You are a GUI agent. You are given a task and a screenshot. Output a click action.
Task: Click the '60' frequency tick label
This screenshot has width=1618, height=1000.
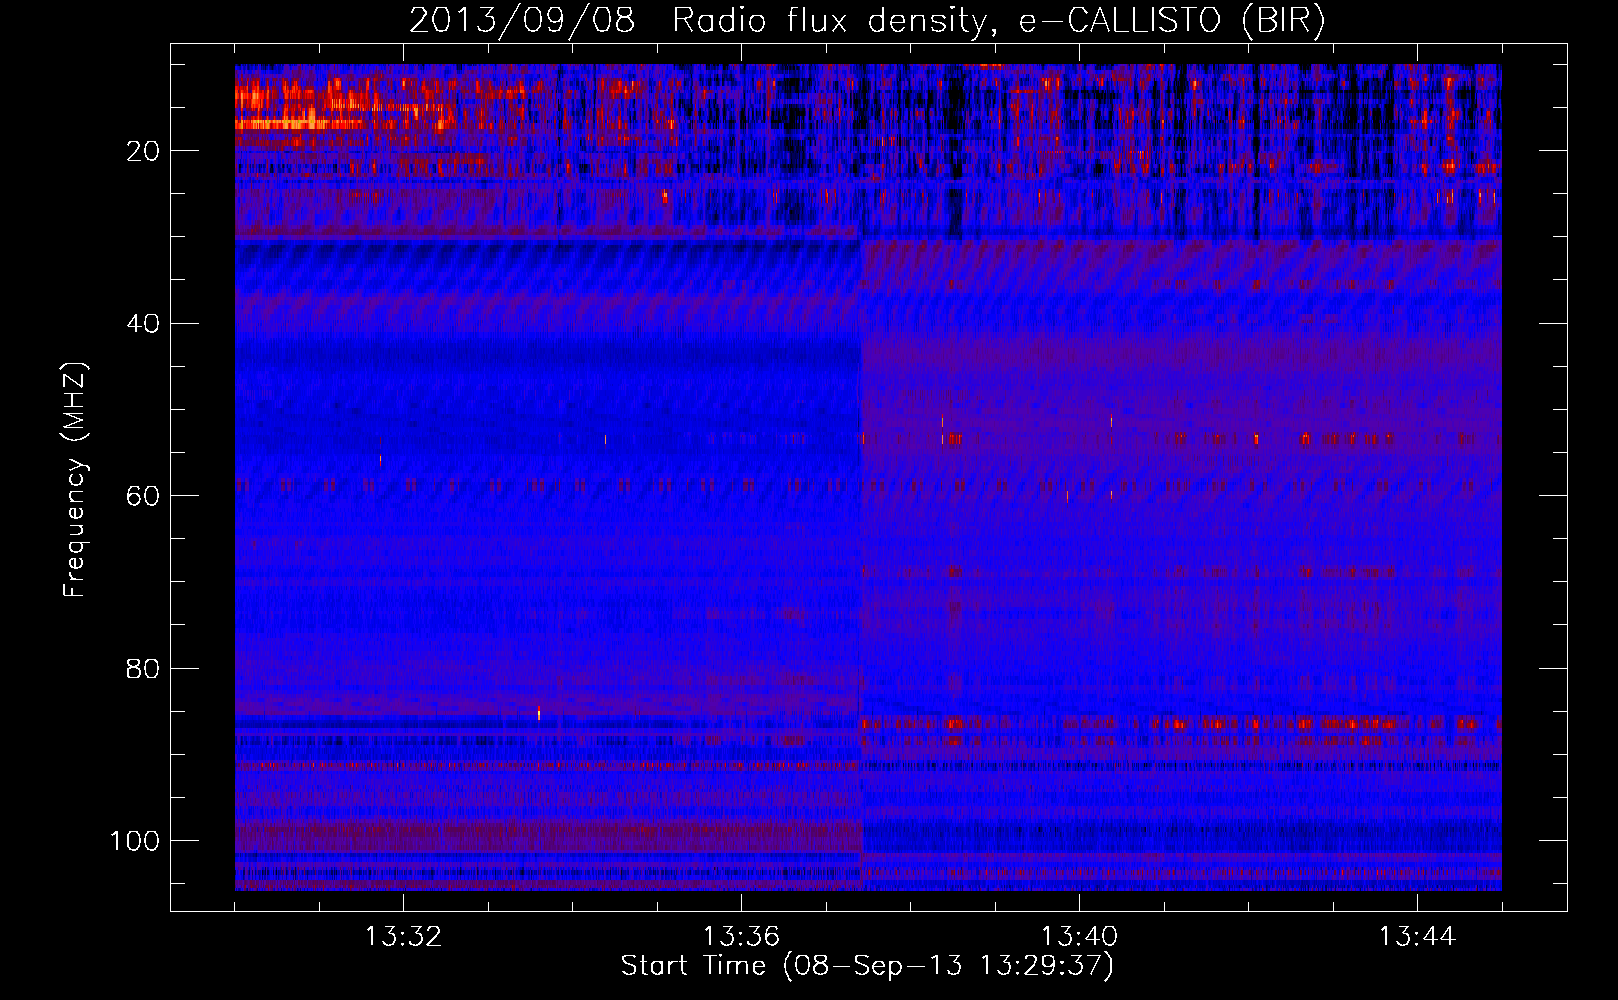click(144, 496)
